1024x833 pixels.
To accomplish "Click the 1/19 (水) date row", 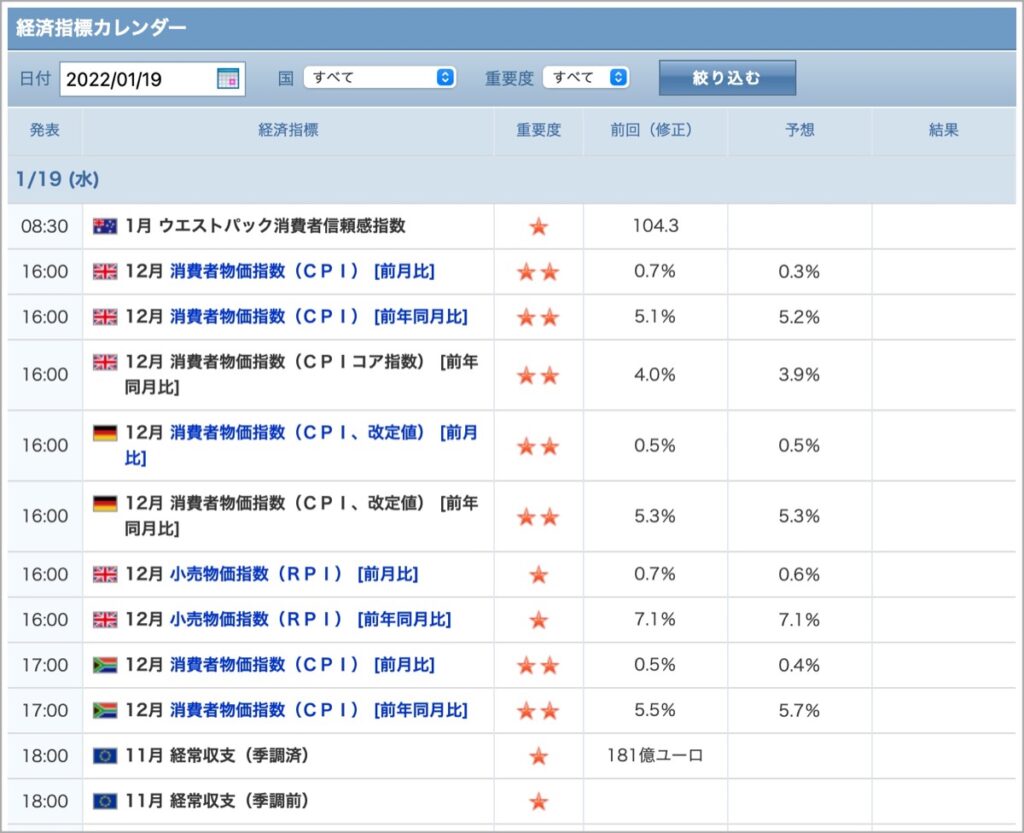I will [x=511, y=179].
